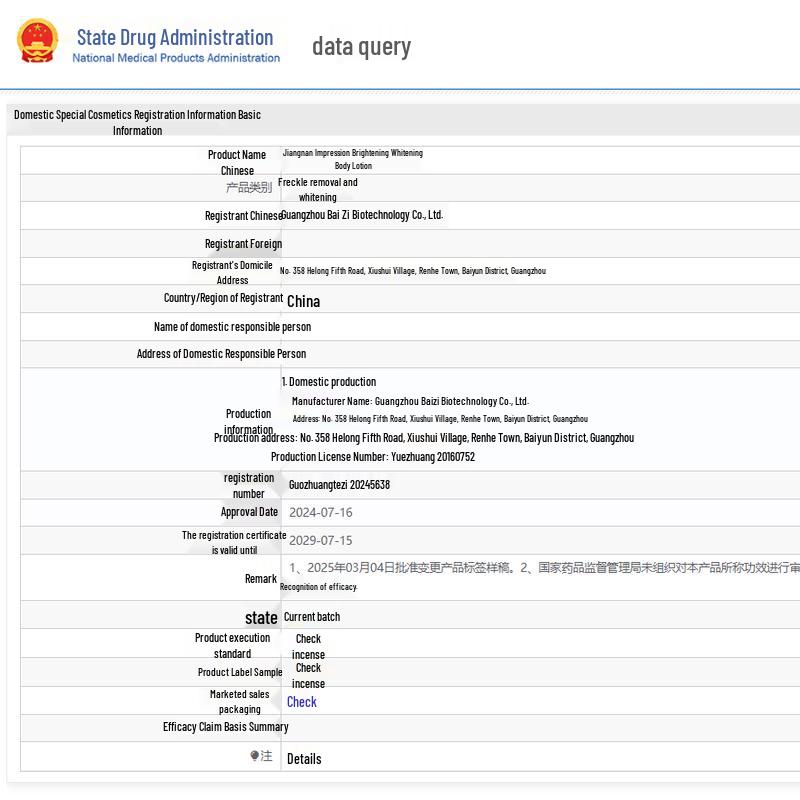Select Manufacturer Name Guangzhou Baizi Biotechnology line
Screen dimensions: 800x800
pos(410,402)
